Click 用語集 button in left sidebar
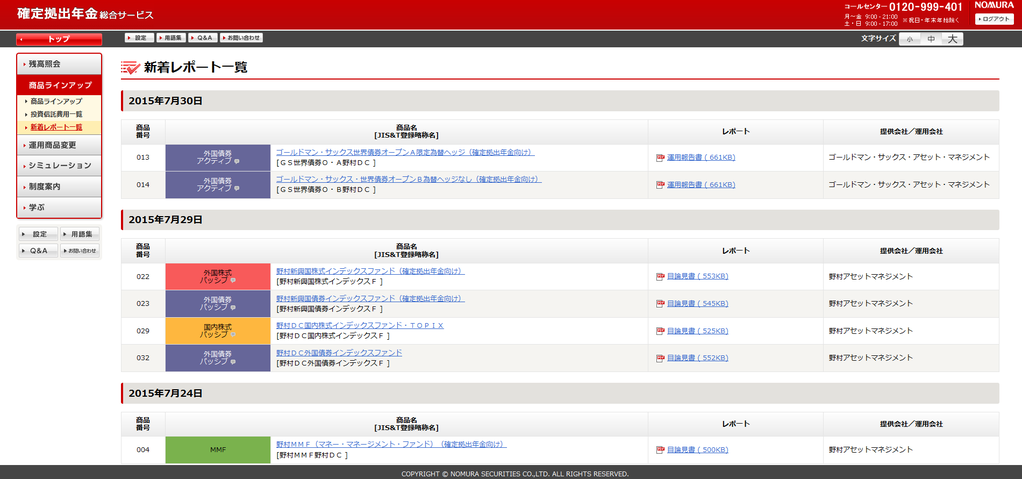Viewport: 1022px width, 479px height. pos(80,233)
